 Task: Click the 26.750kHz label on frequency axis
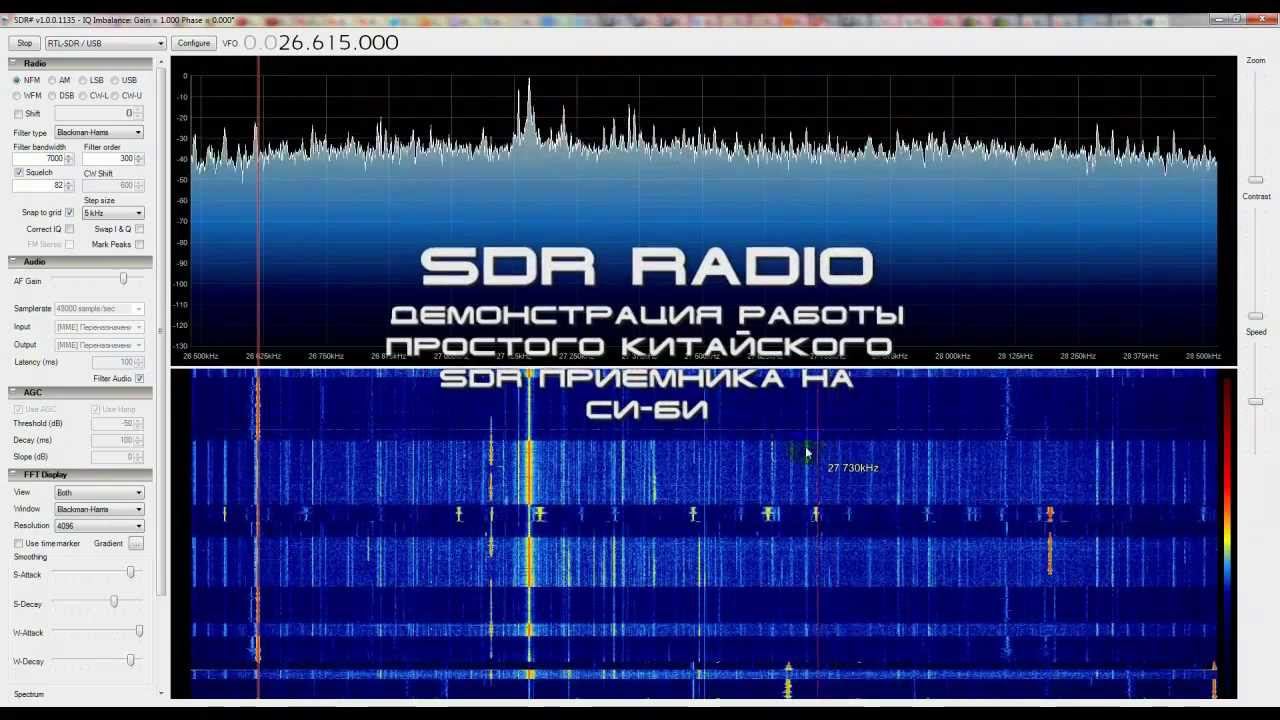pos(326,356)
